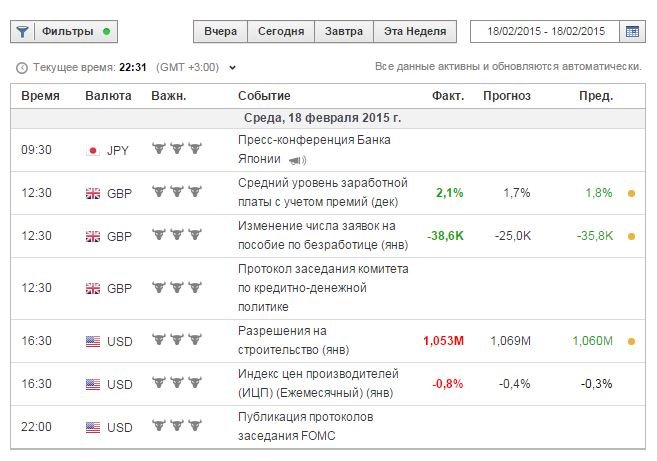Screen dimensions: 657x461
Task: Switch to the Завтра tab
Action: (x=344, y=32)
